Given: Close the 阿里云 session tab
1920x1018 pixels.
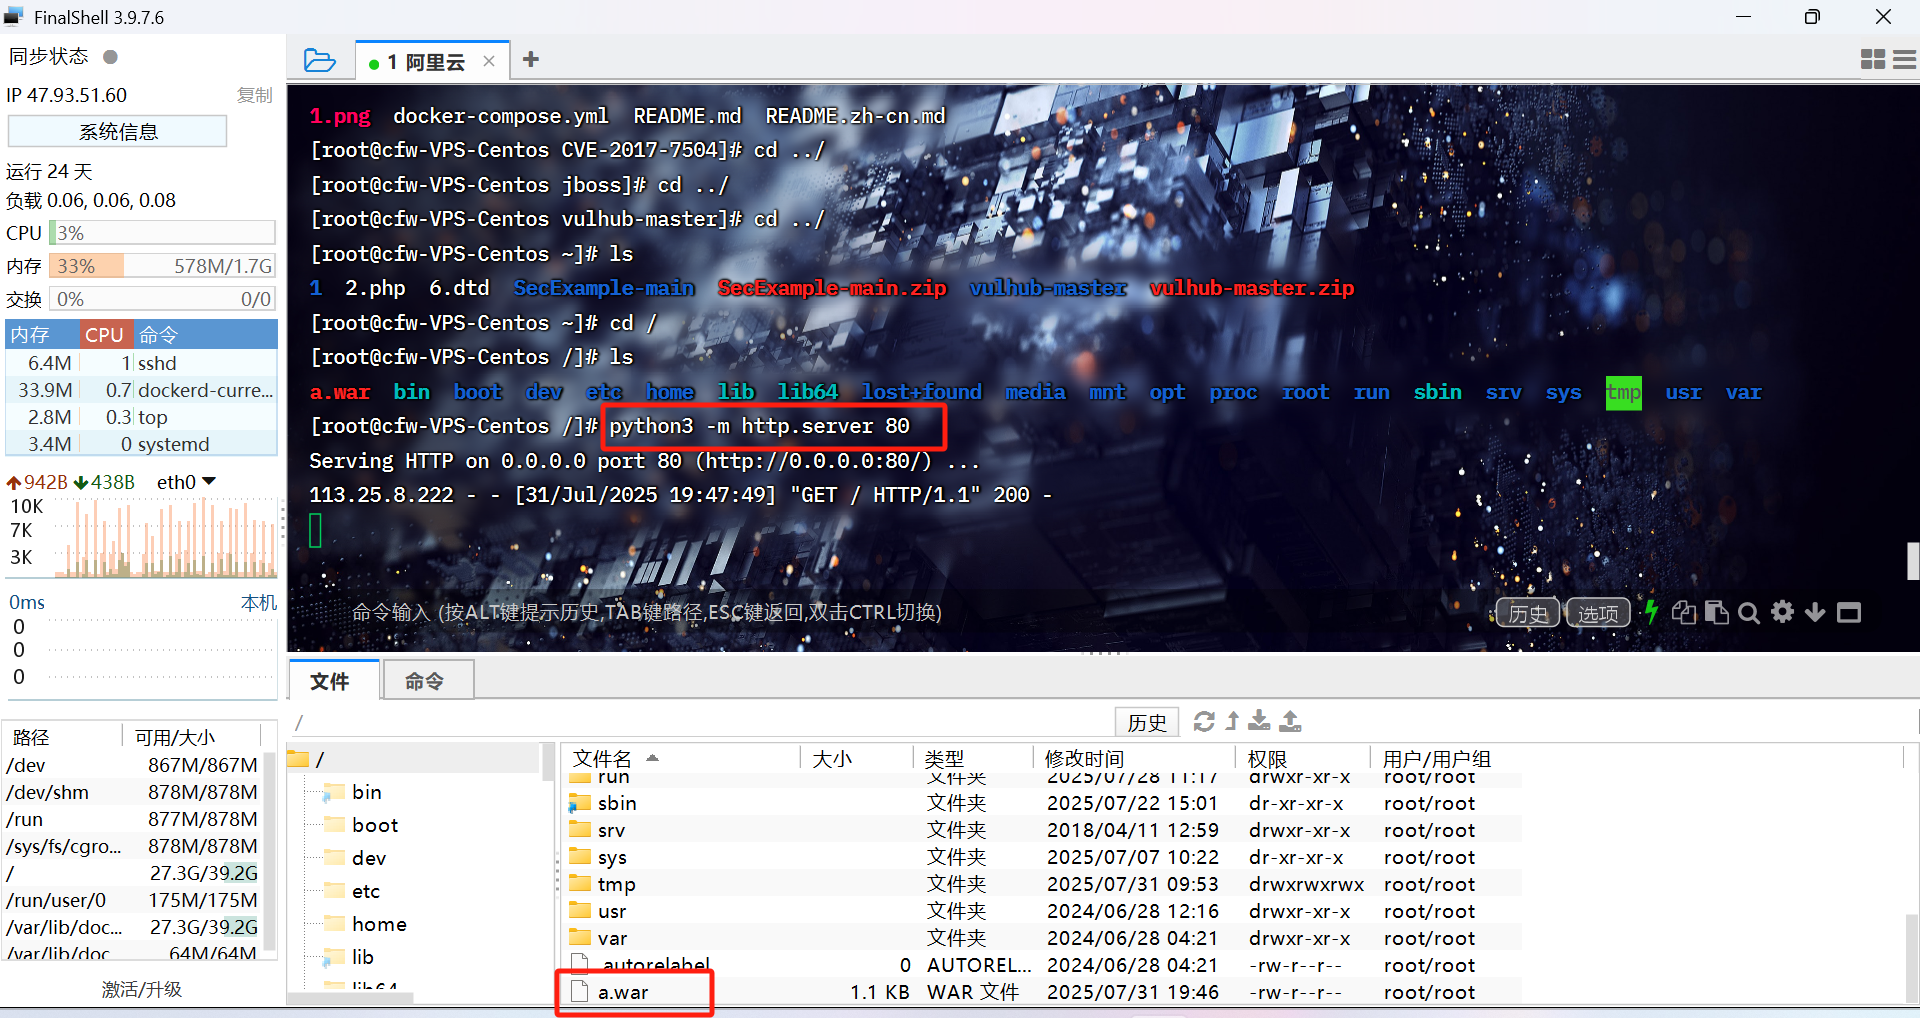Looking at the screenshot, I should (489, 61).
